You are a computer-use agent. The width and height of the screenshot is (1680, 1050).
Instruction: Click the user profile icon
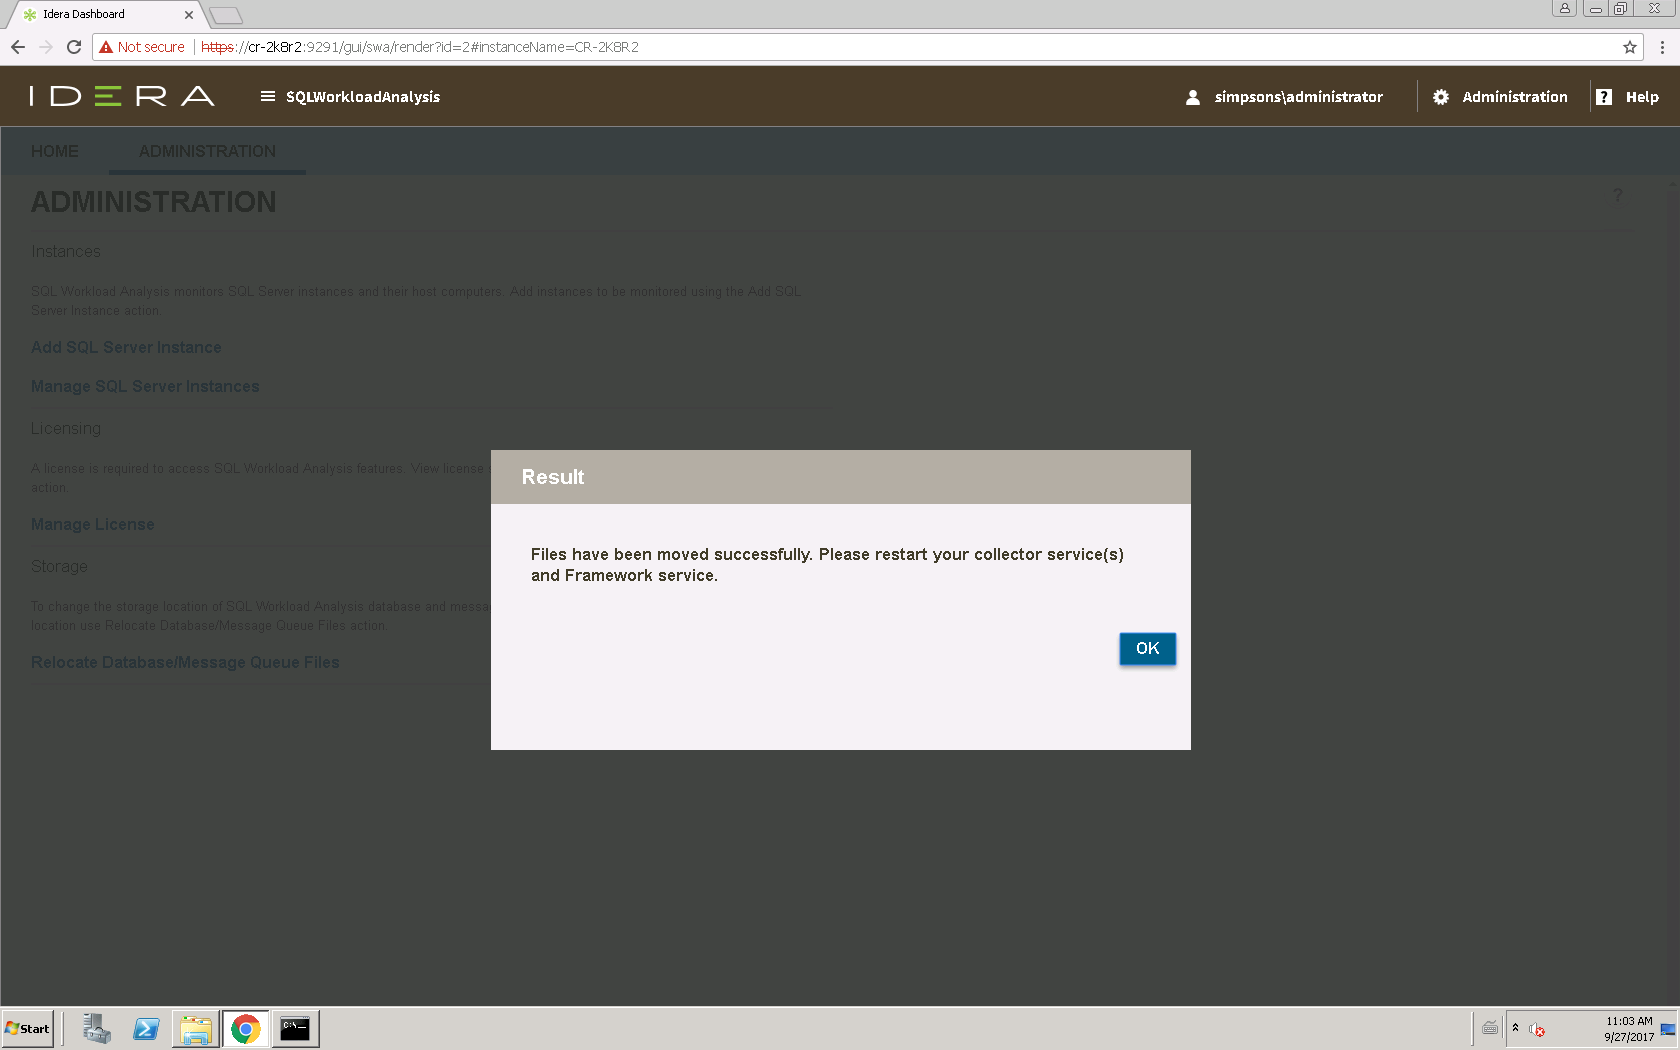[x=1192, y=97]
